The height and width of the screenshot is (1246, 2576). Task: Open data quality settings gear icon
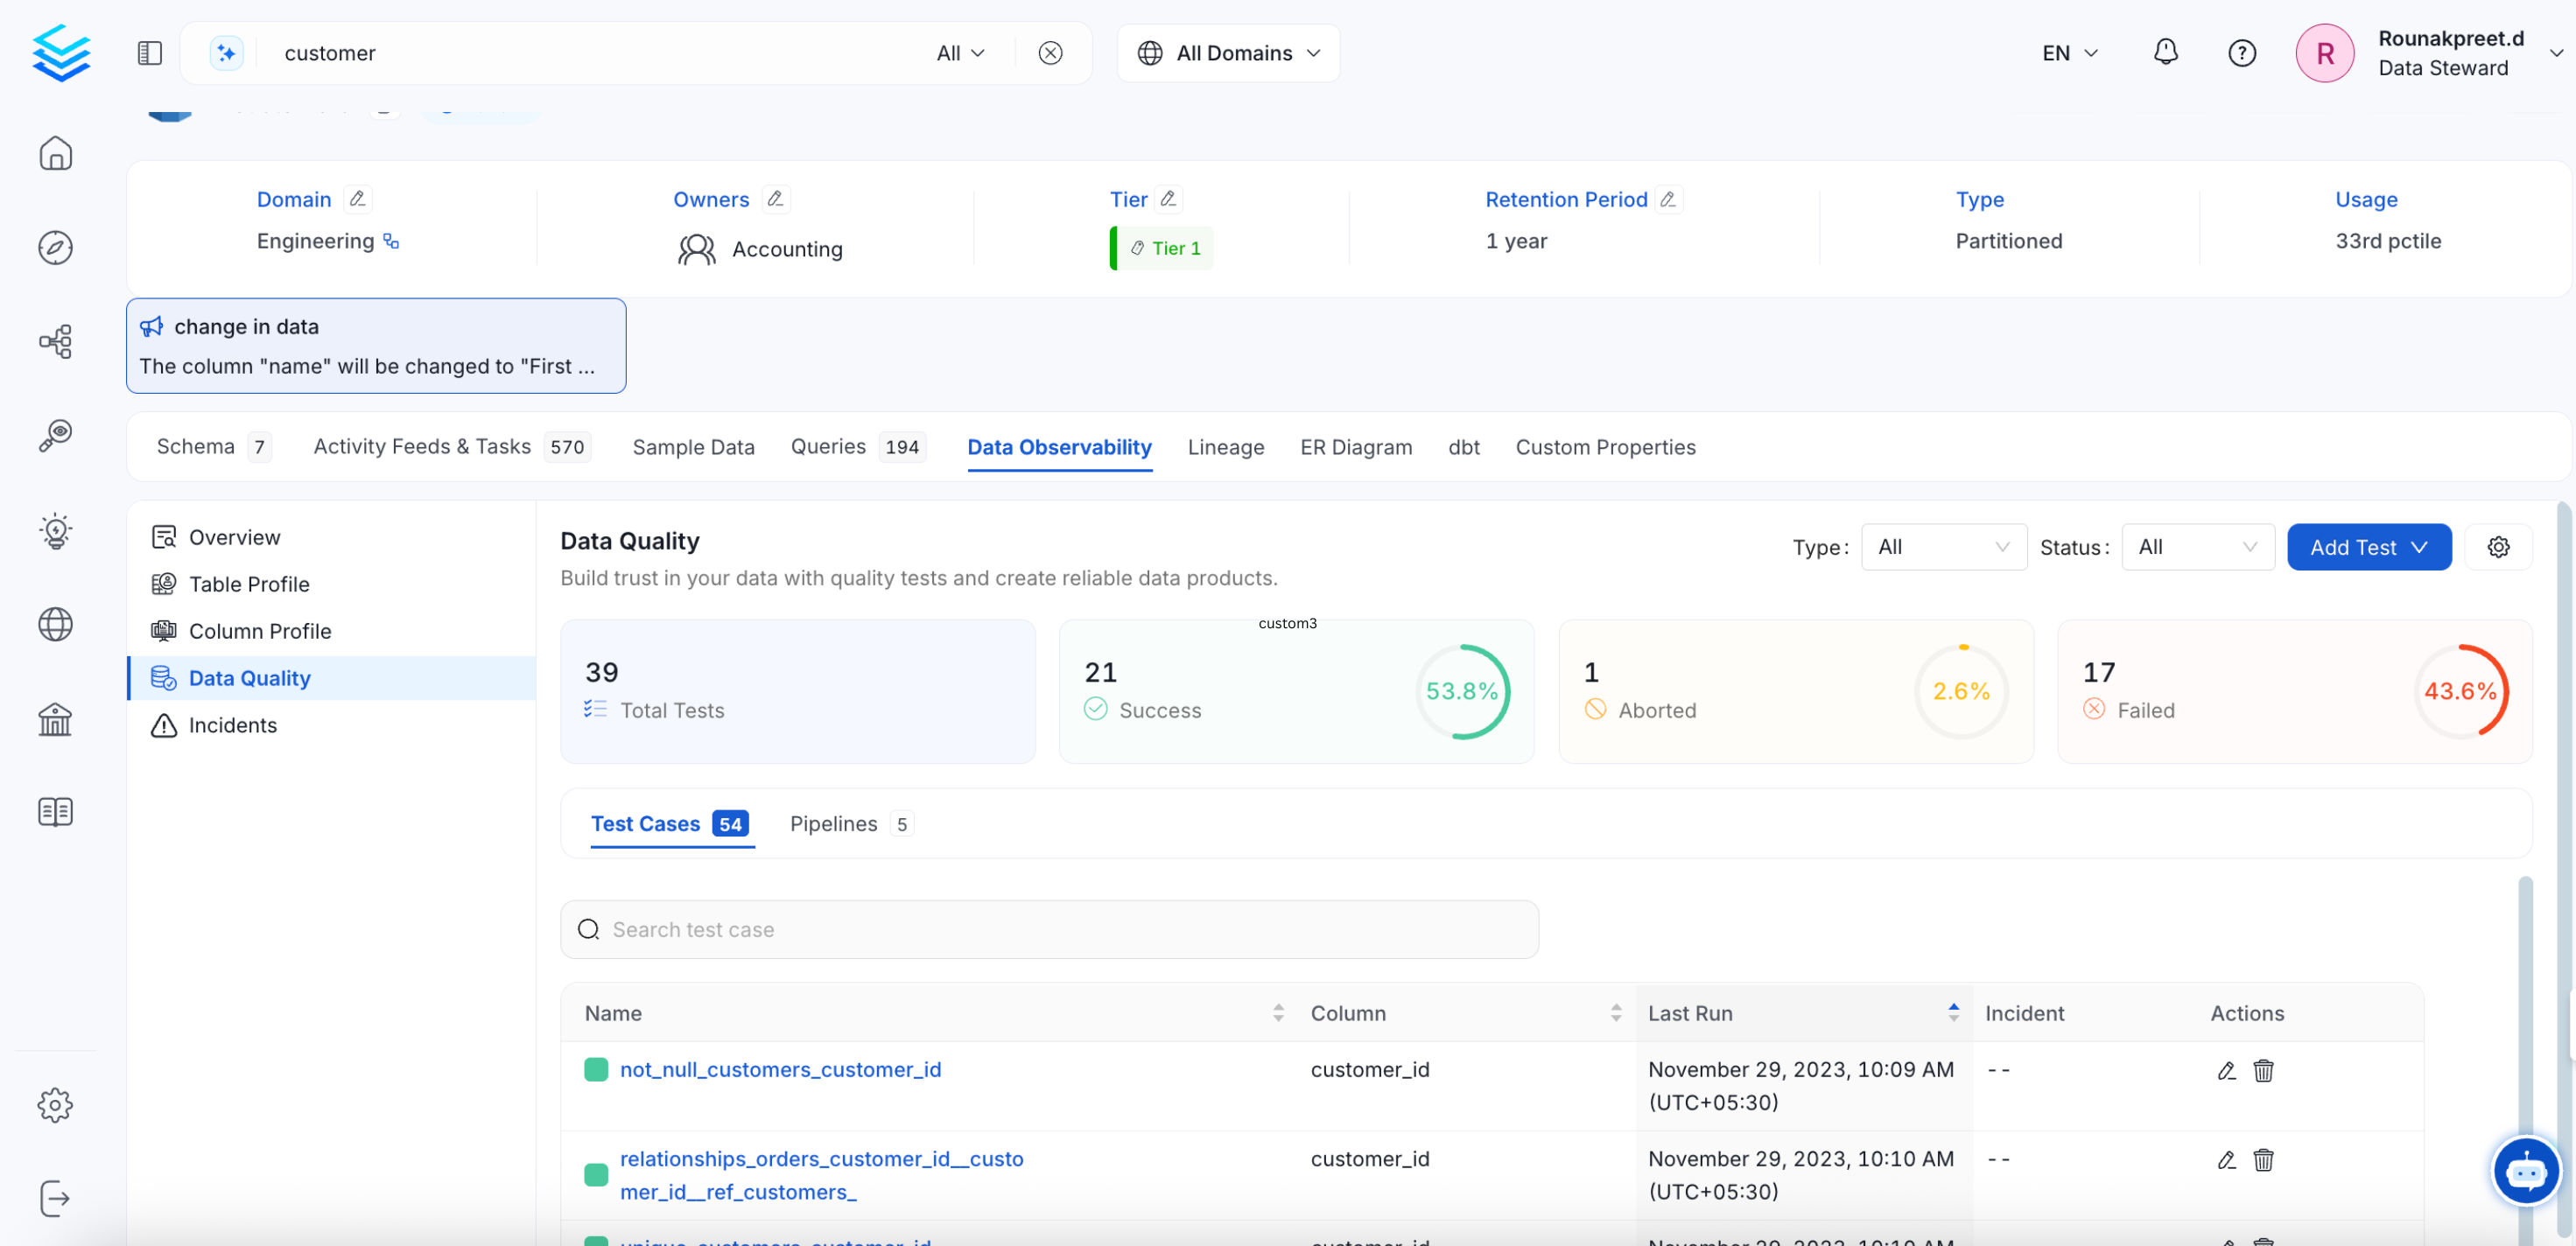pyautogui.click(x=2498, y=546)
